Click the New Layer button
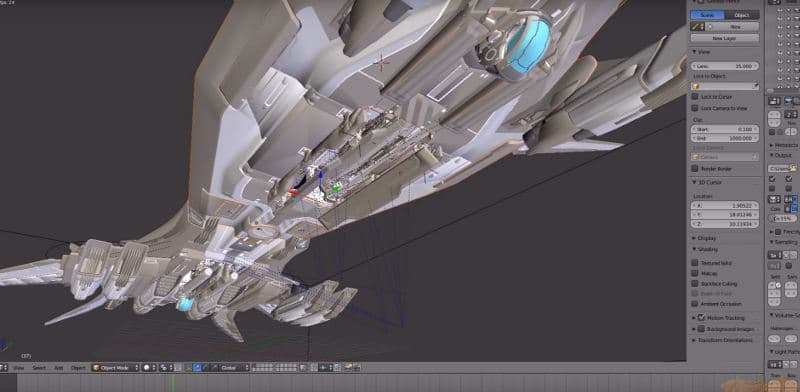The width and height of the screenshot is (800, 392). point(724,38)
